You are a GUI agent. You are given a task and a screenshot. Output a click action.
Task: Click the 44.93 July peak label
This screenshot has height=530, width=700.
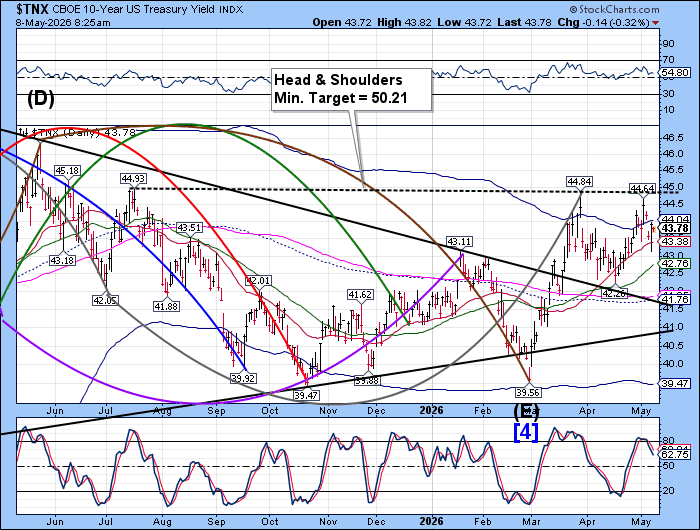(x=133, y=179)
